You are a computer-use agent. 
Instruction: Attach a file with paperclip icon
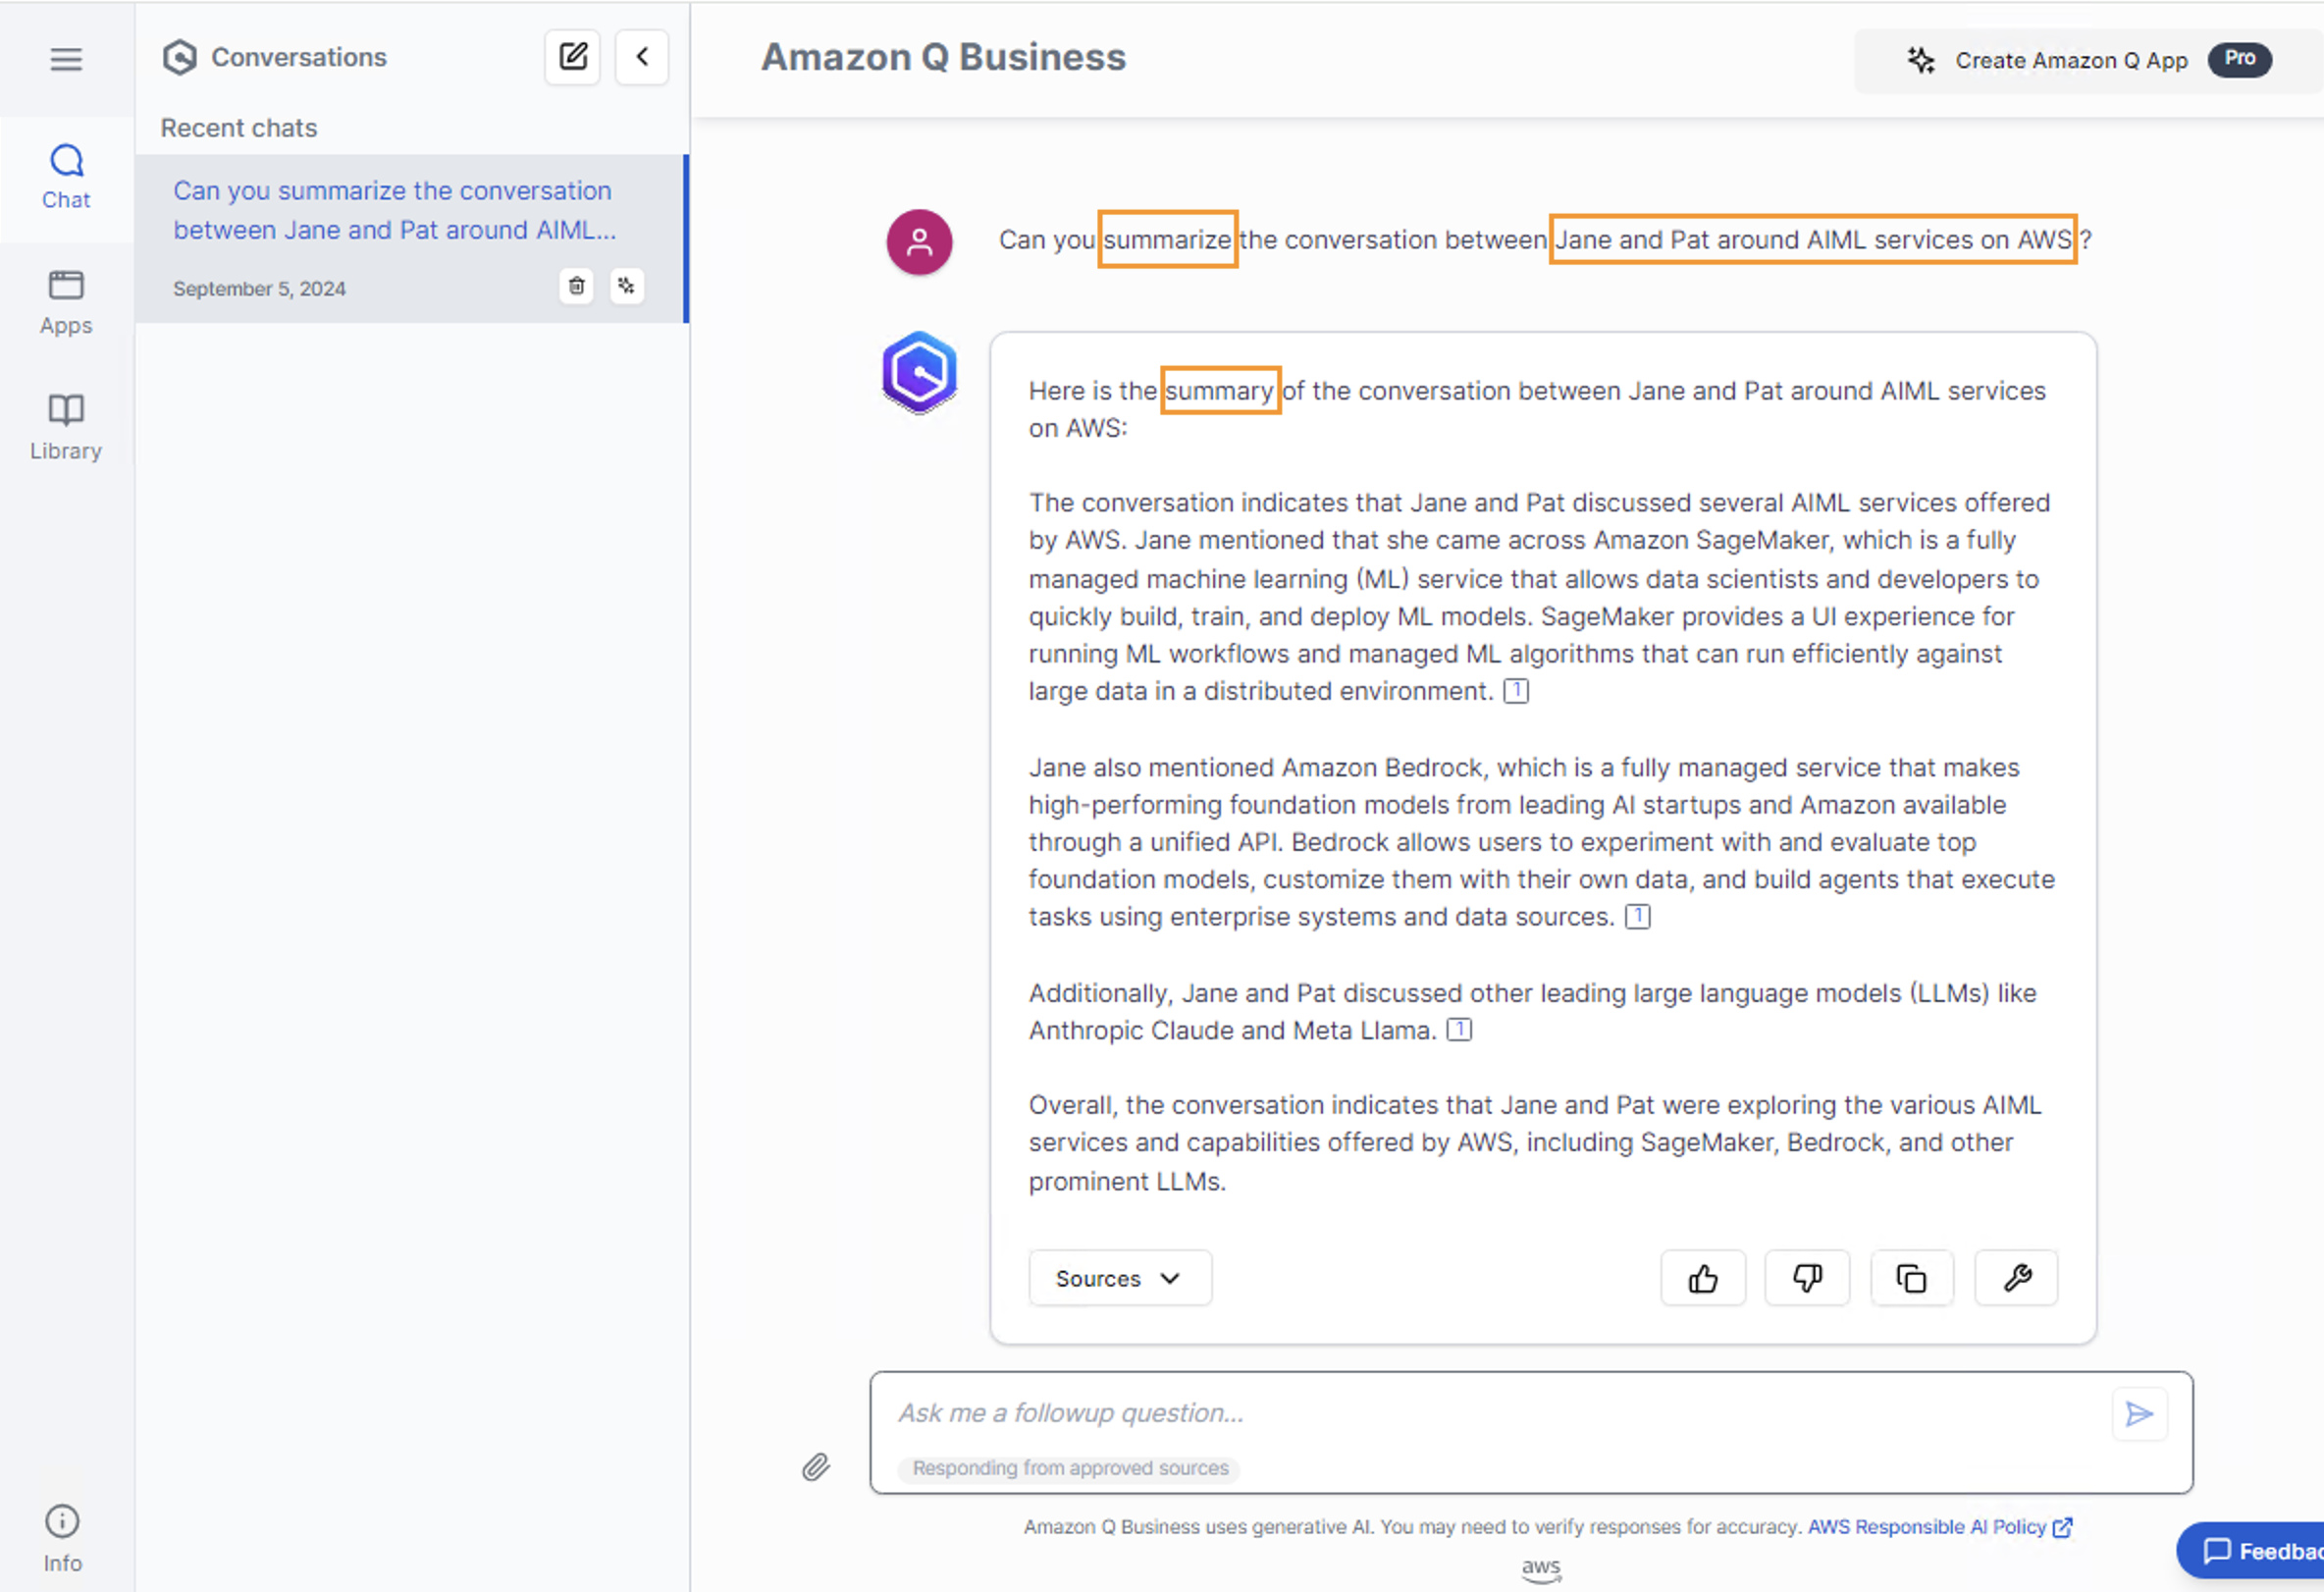pos(816,1466)
